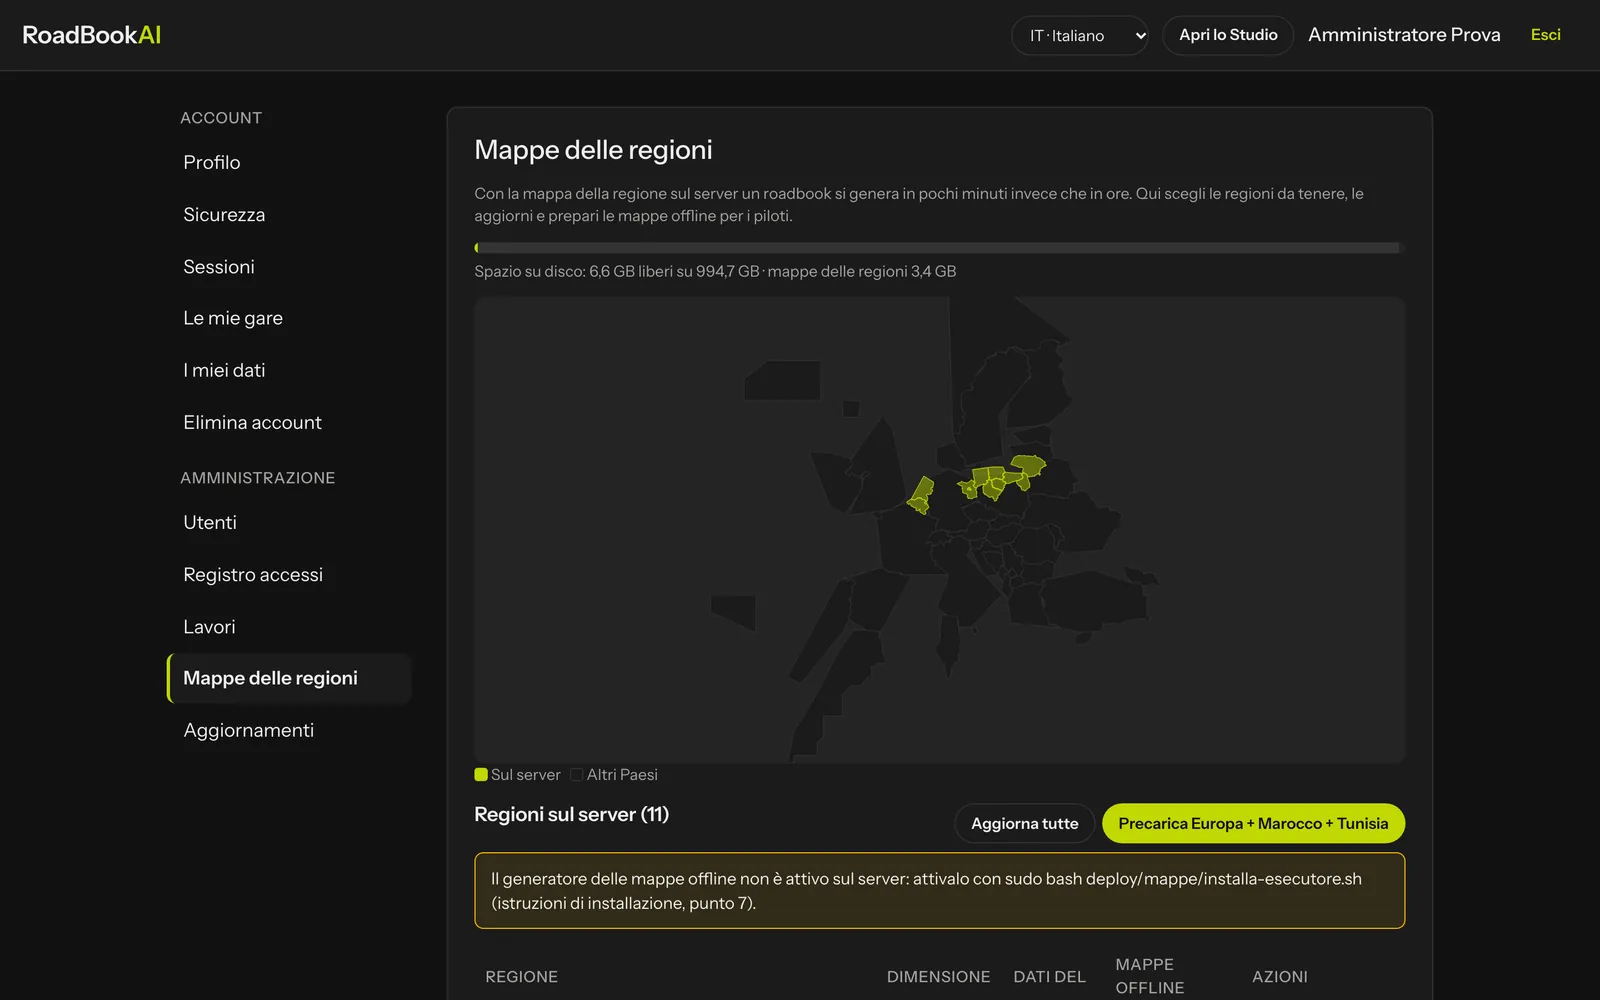Click the DIMENSIONE column header
This screenshot has width=1600, height=1000.
pos(938,976)
